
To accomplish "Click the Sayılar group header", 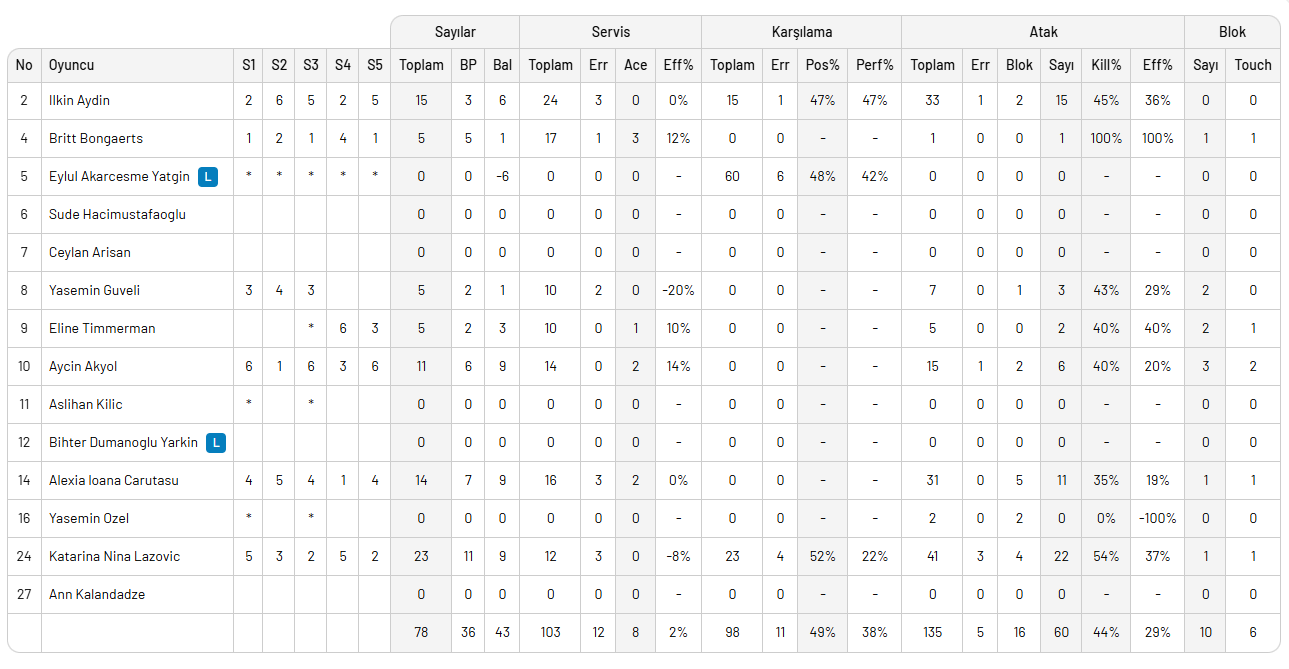I will [455, 32].
